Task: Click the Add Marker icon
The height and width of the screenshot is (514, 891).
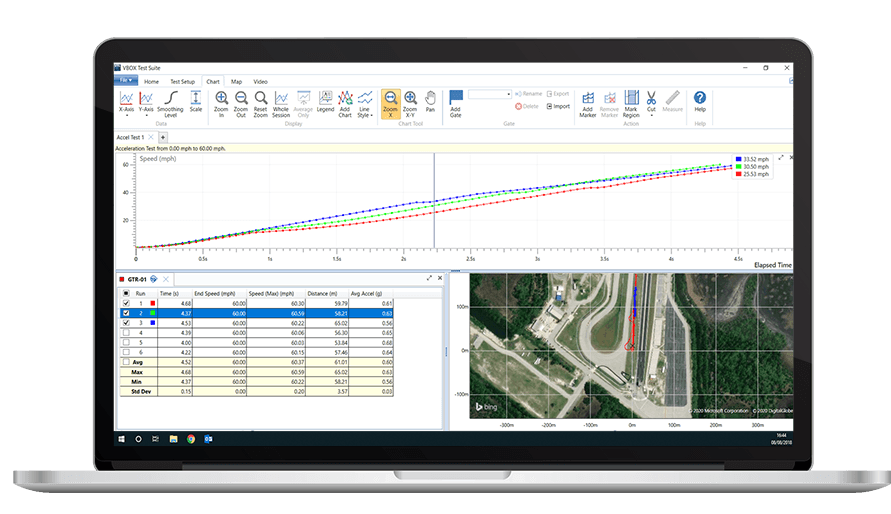Action: coord(588,98)
